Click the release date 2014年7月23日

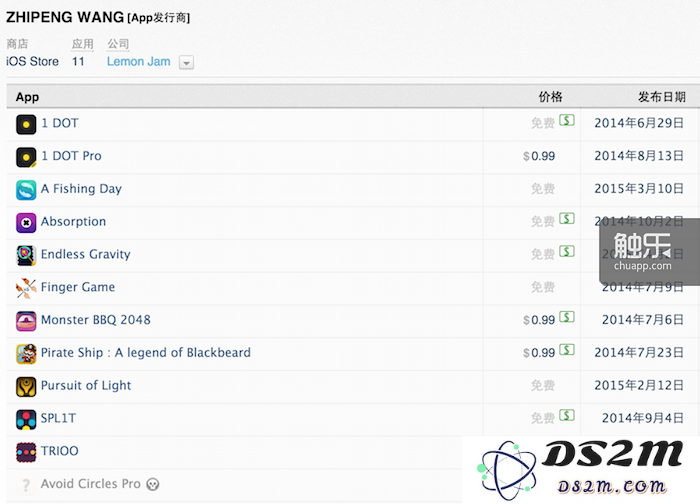[x=639, y=353]
